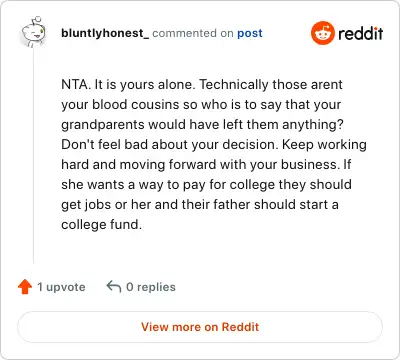Click the "grandparents would have left" line
This screenshot has width=400, height=360.
click(202, 124)
